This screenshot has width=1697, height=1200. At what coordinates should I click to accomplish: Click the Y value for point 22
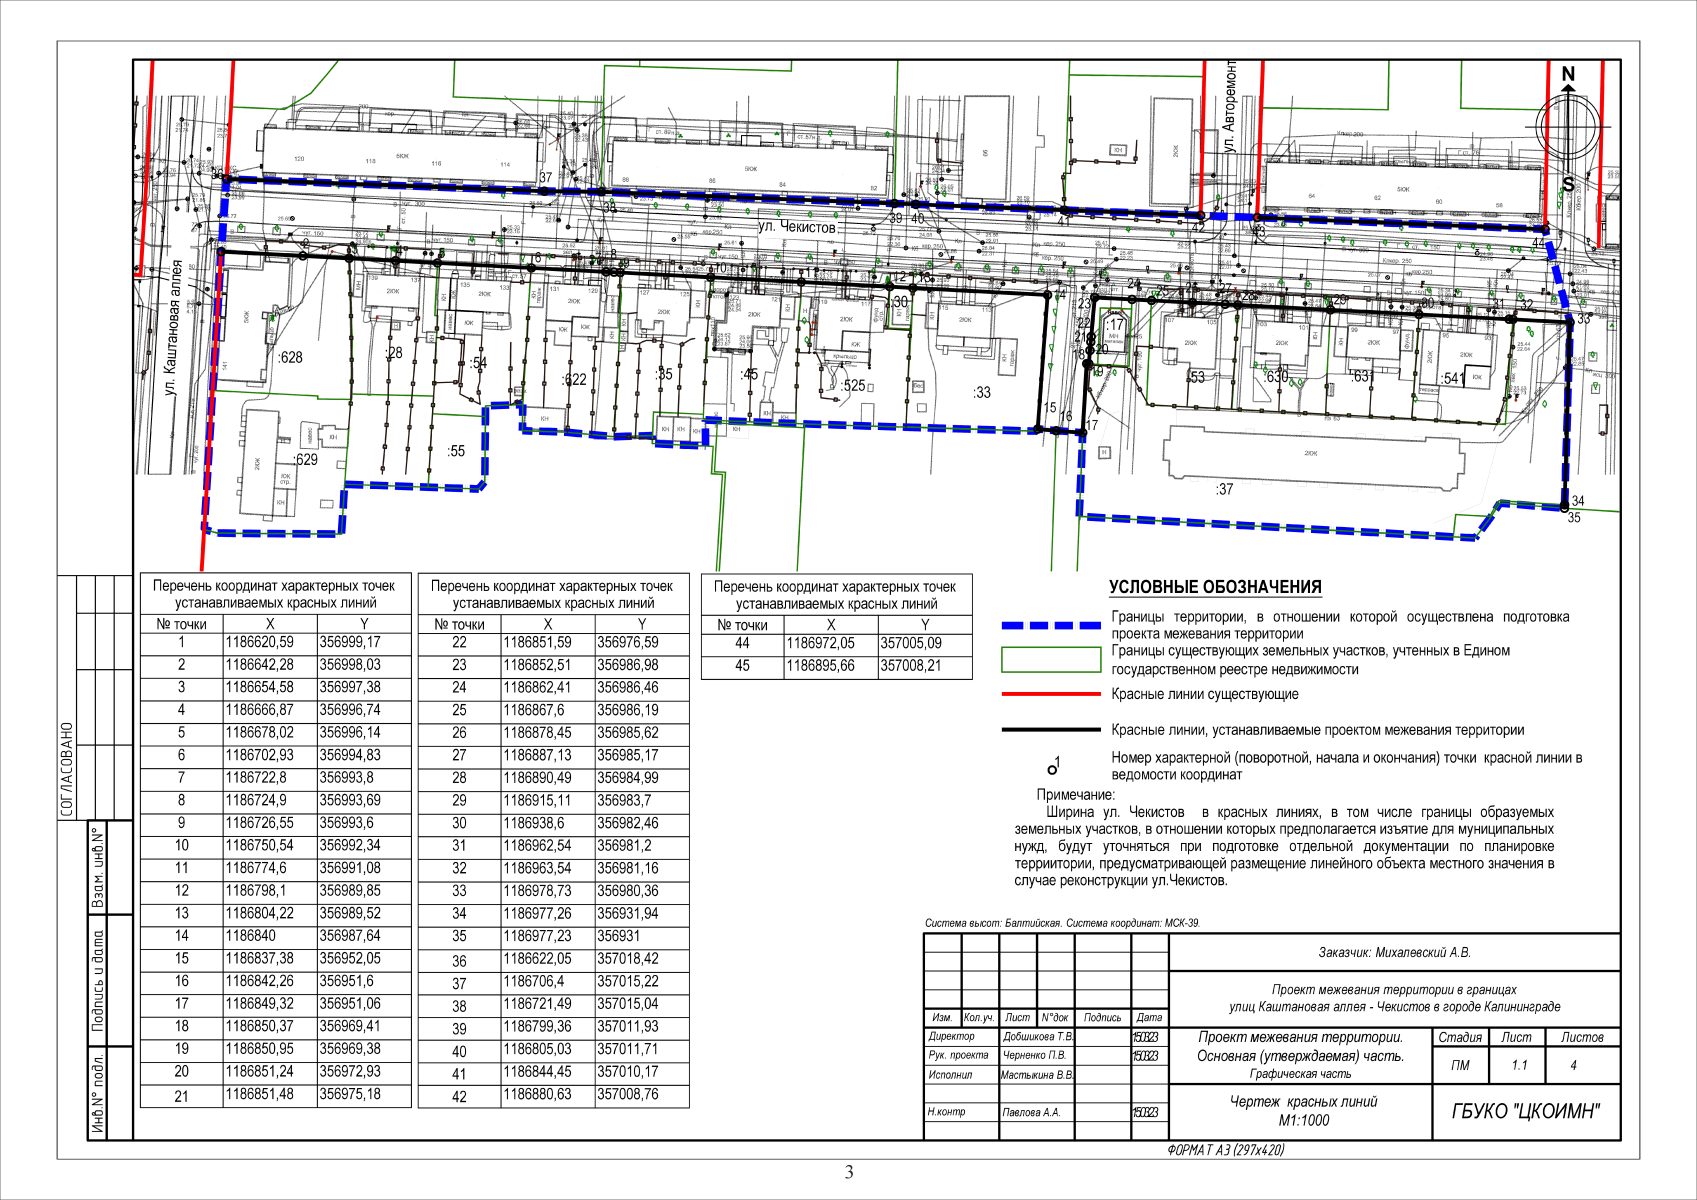[628, 643]
